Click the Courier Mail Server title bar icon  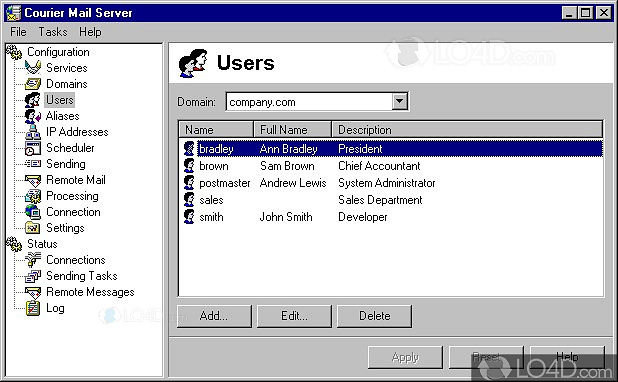(13, 13)
